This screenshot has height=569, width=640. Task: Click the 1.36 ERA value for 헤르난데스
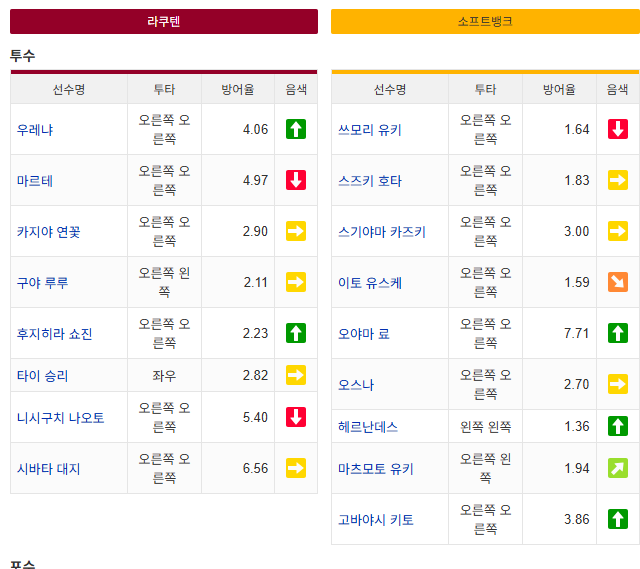tap(577, 427)
